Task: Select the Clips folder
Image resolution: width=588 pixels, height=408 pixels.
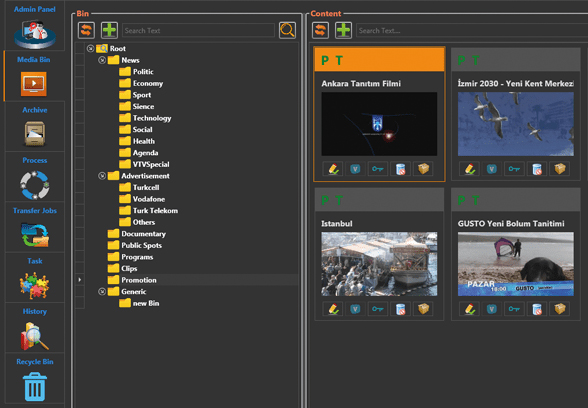Action: click(x=122, y=268)
